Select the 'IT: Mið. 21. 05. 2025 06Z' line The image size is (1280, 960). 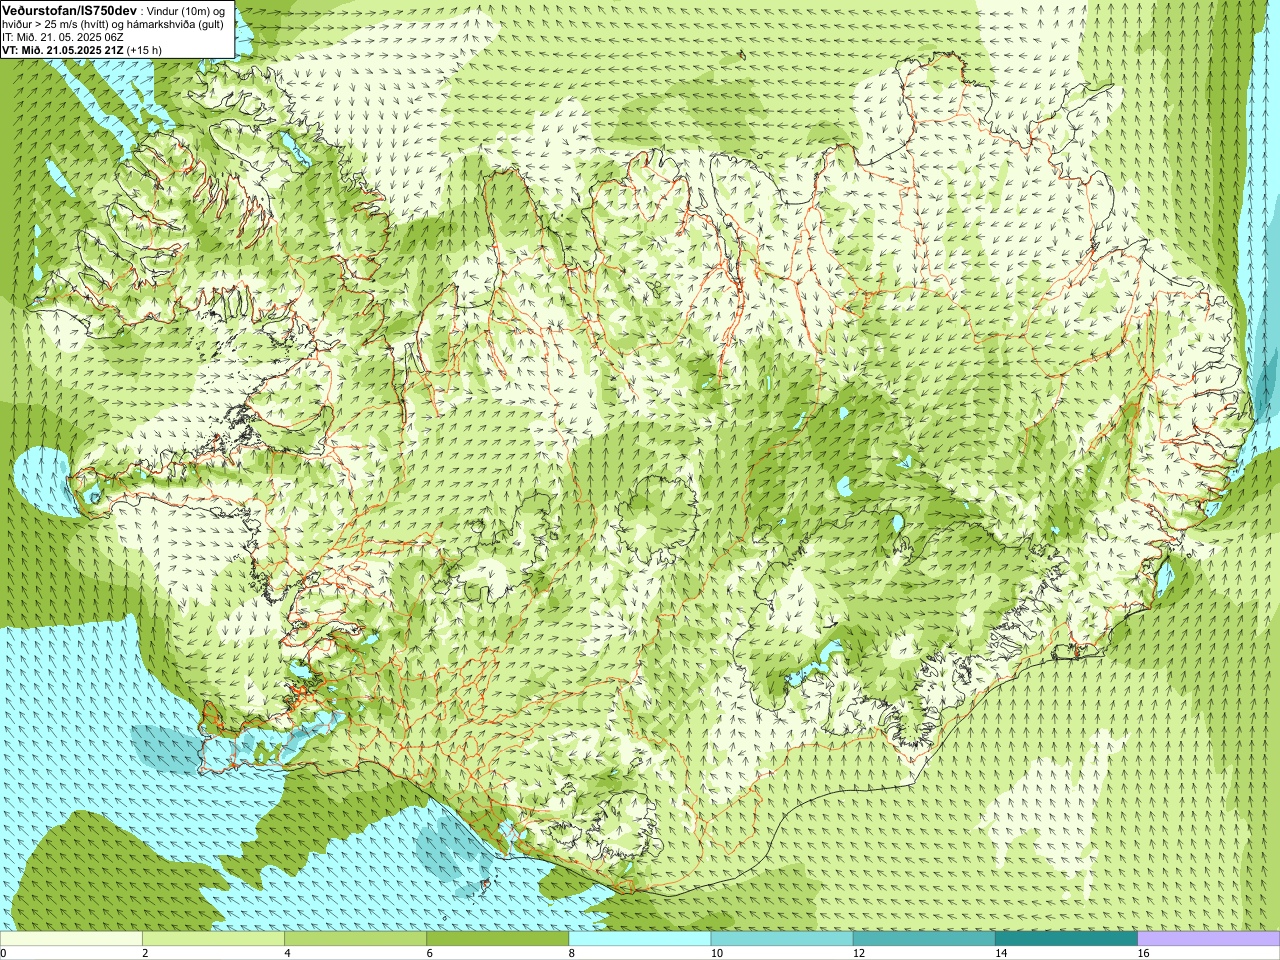click(63, 36)
